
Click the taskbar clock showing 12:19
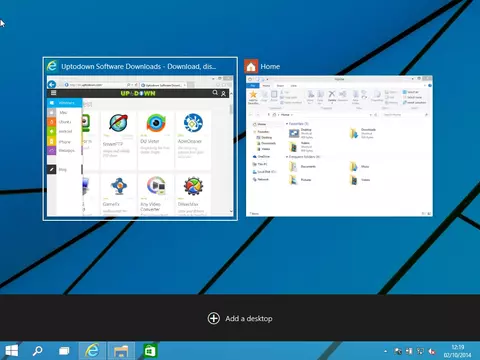(x=458, y=351)
